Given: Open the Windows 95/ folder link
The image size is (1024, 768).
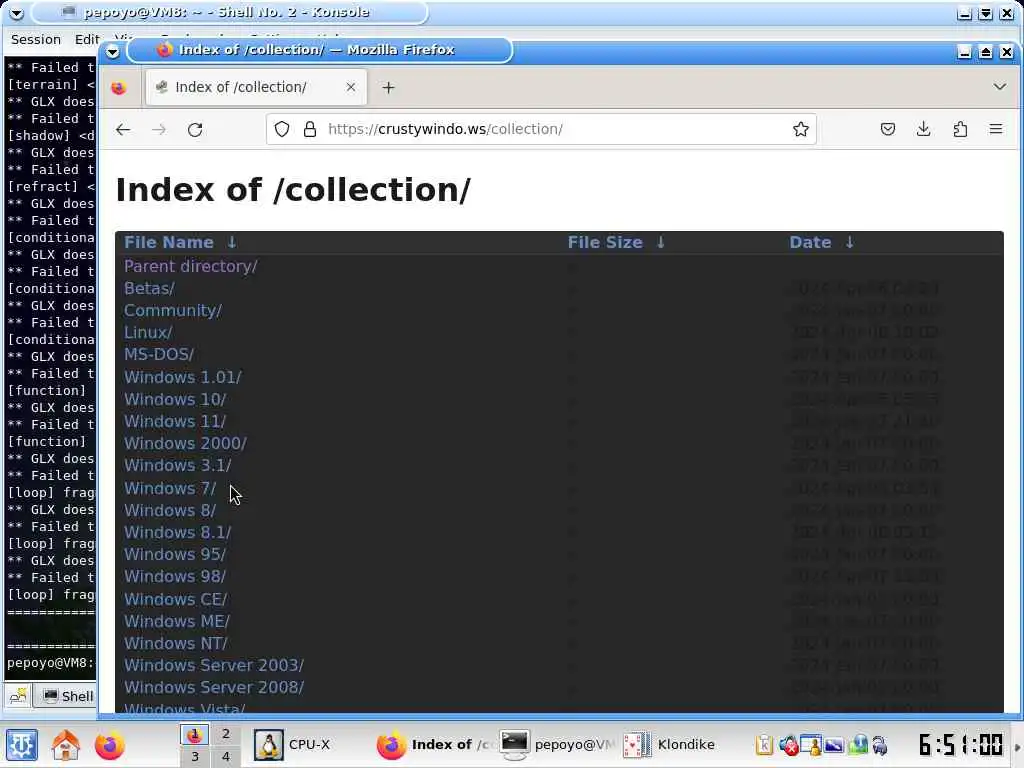Looking at the screenshot, I should point(175,554).
